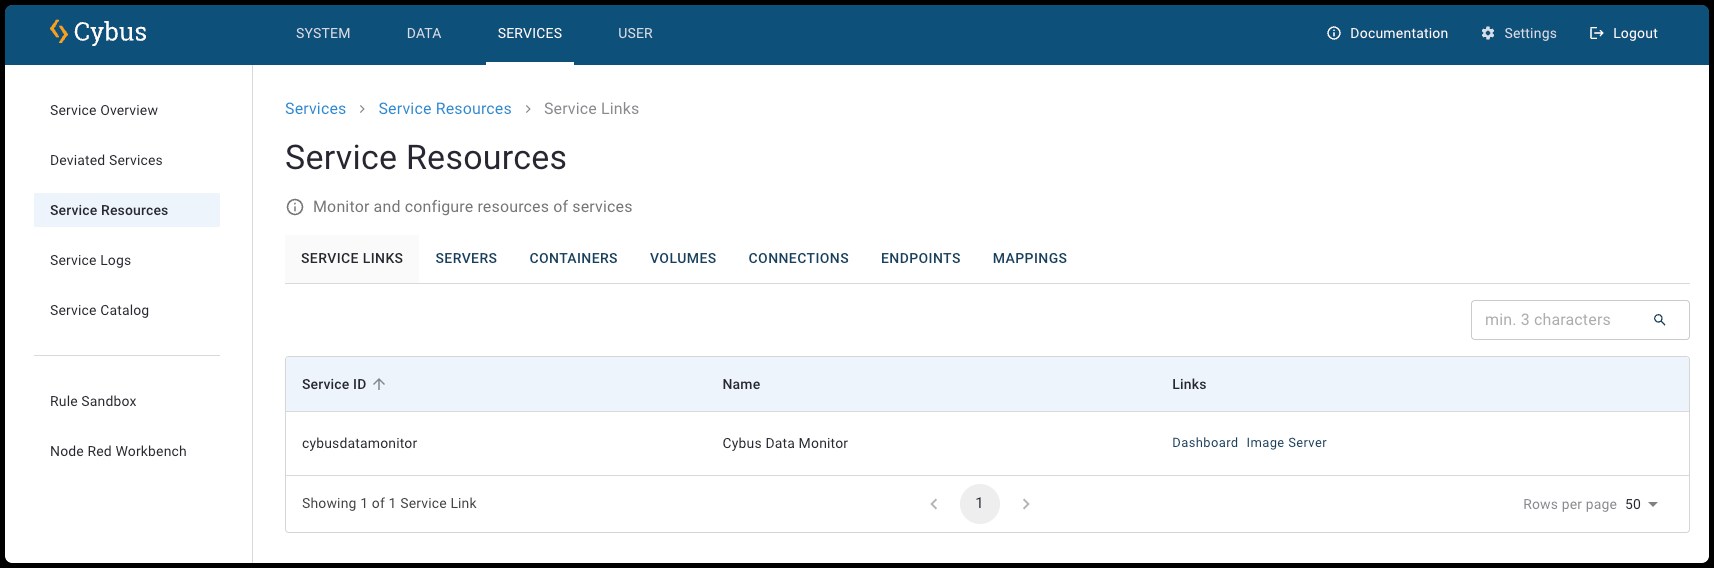Click the Cybus logo
The height and width of the screenshot is (568, 1714).
[98, 32]
